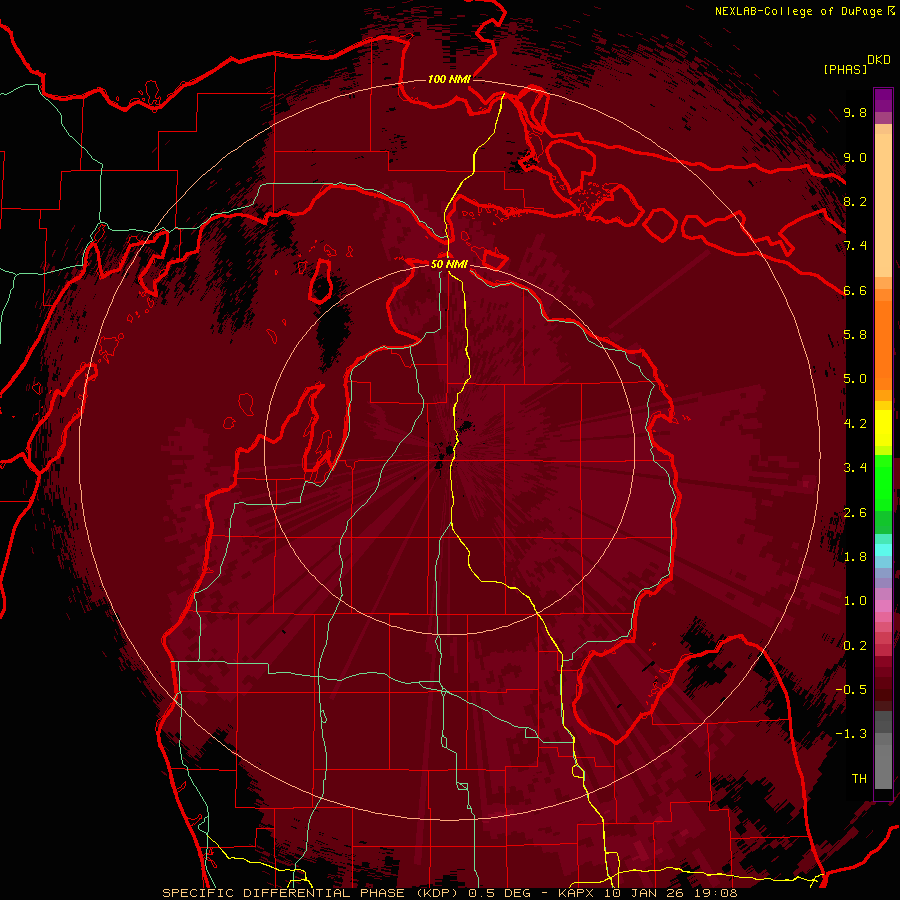Screen dimensions: 900x900
Task: Pick the bright green color bar segment
Action: [883, 482]
